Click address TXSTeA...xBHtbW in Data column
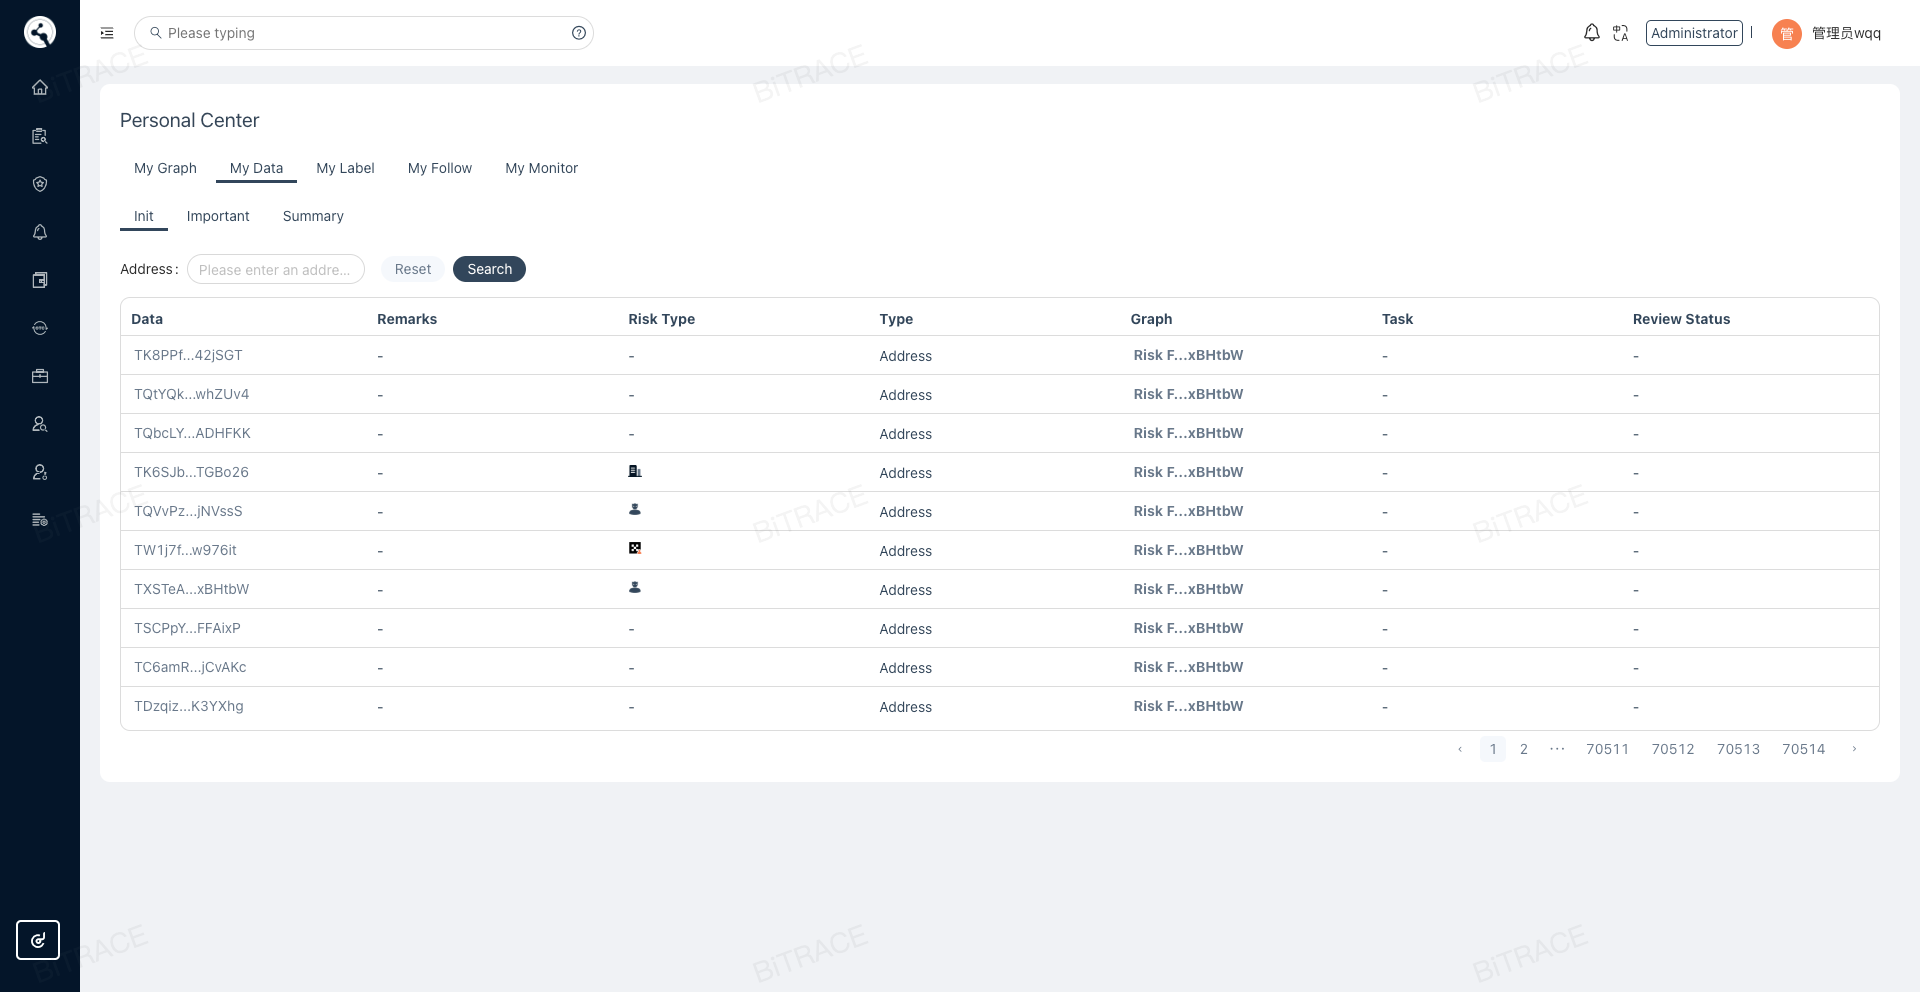1920x992 pixels. (x=191, y=589)
